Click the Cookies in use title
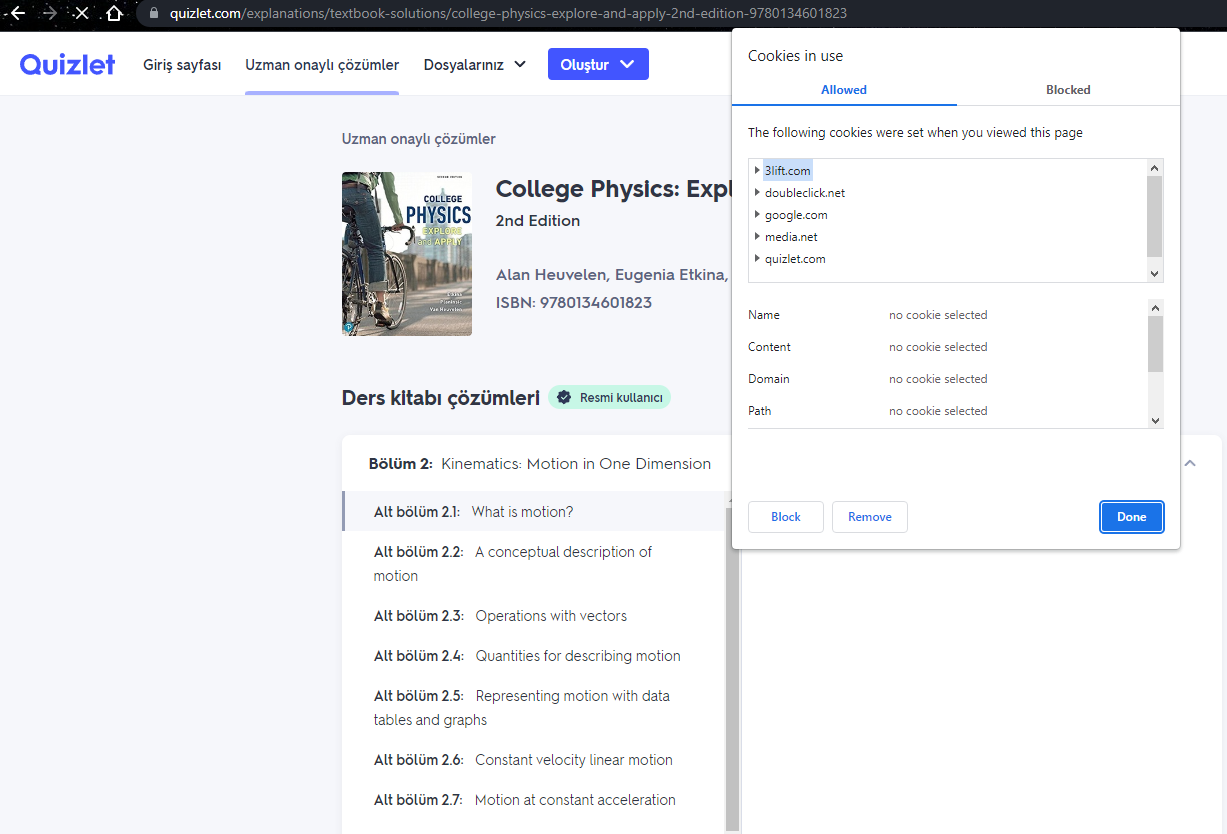1227x834 pixels. pos(796,56)
